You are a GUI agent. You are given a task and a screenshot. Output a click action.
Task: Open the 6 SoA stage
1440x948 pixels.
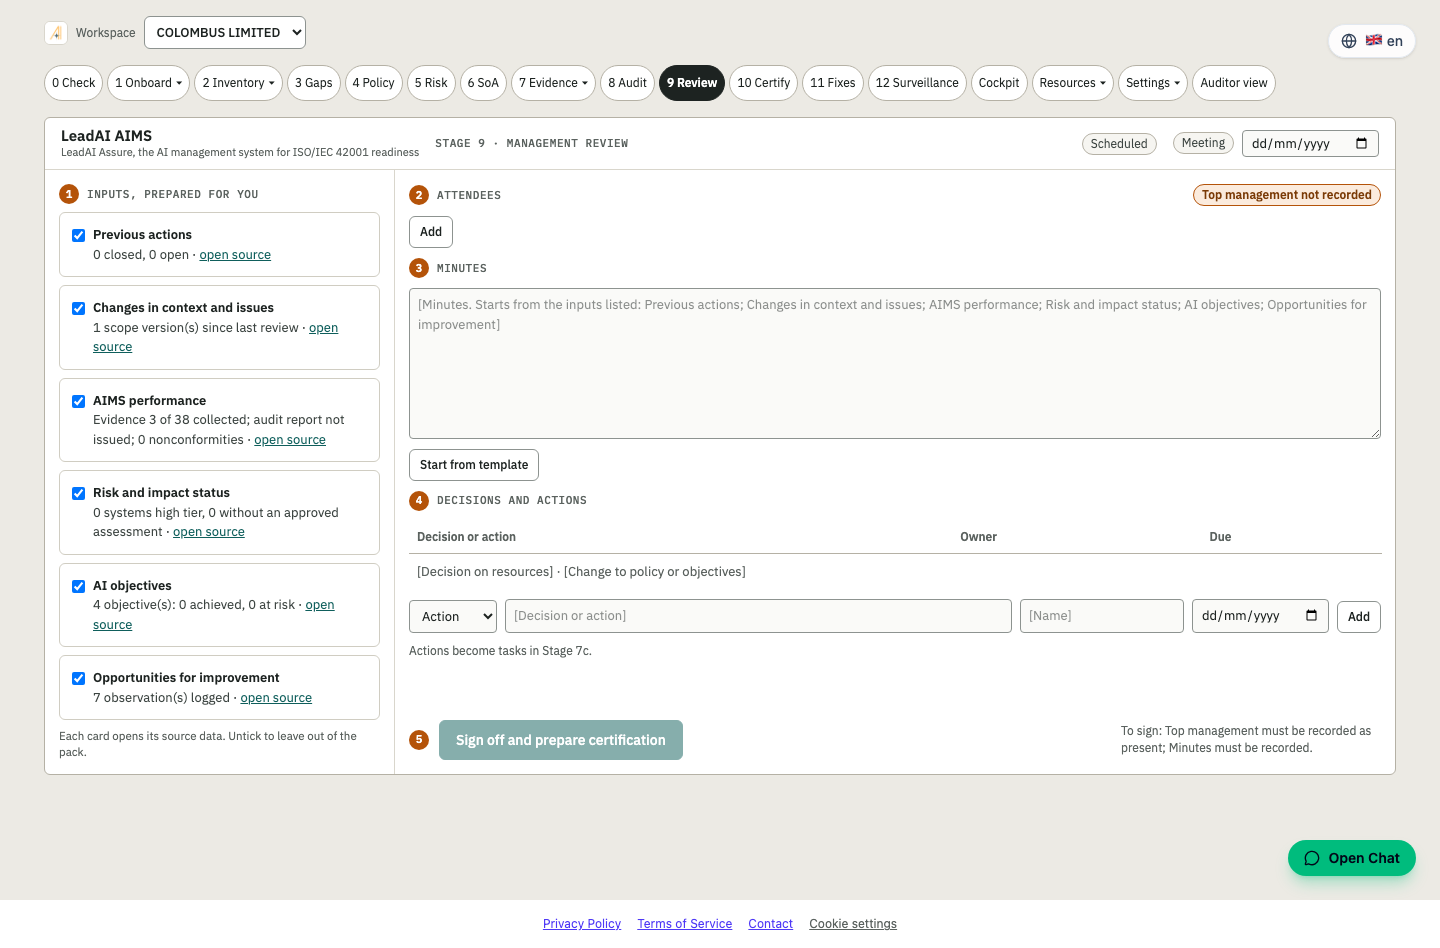[x=483, y=83]
